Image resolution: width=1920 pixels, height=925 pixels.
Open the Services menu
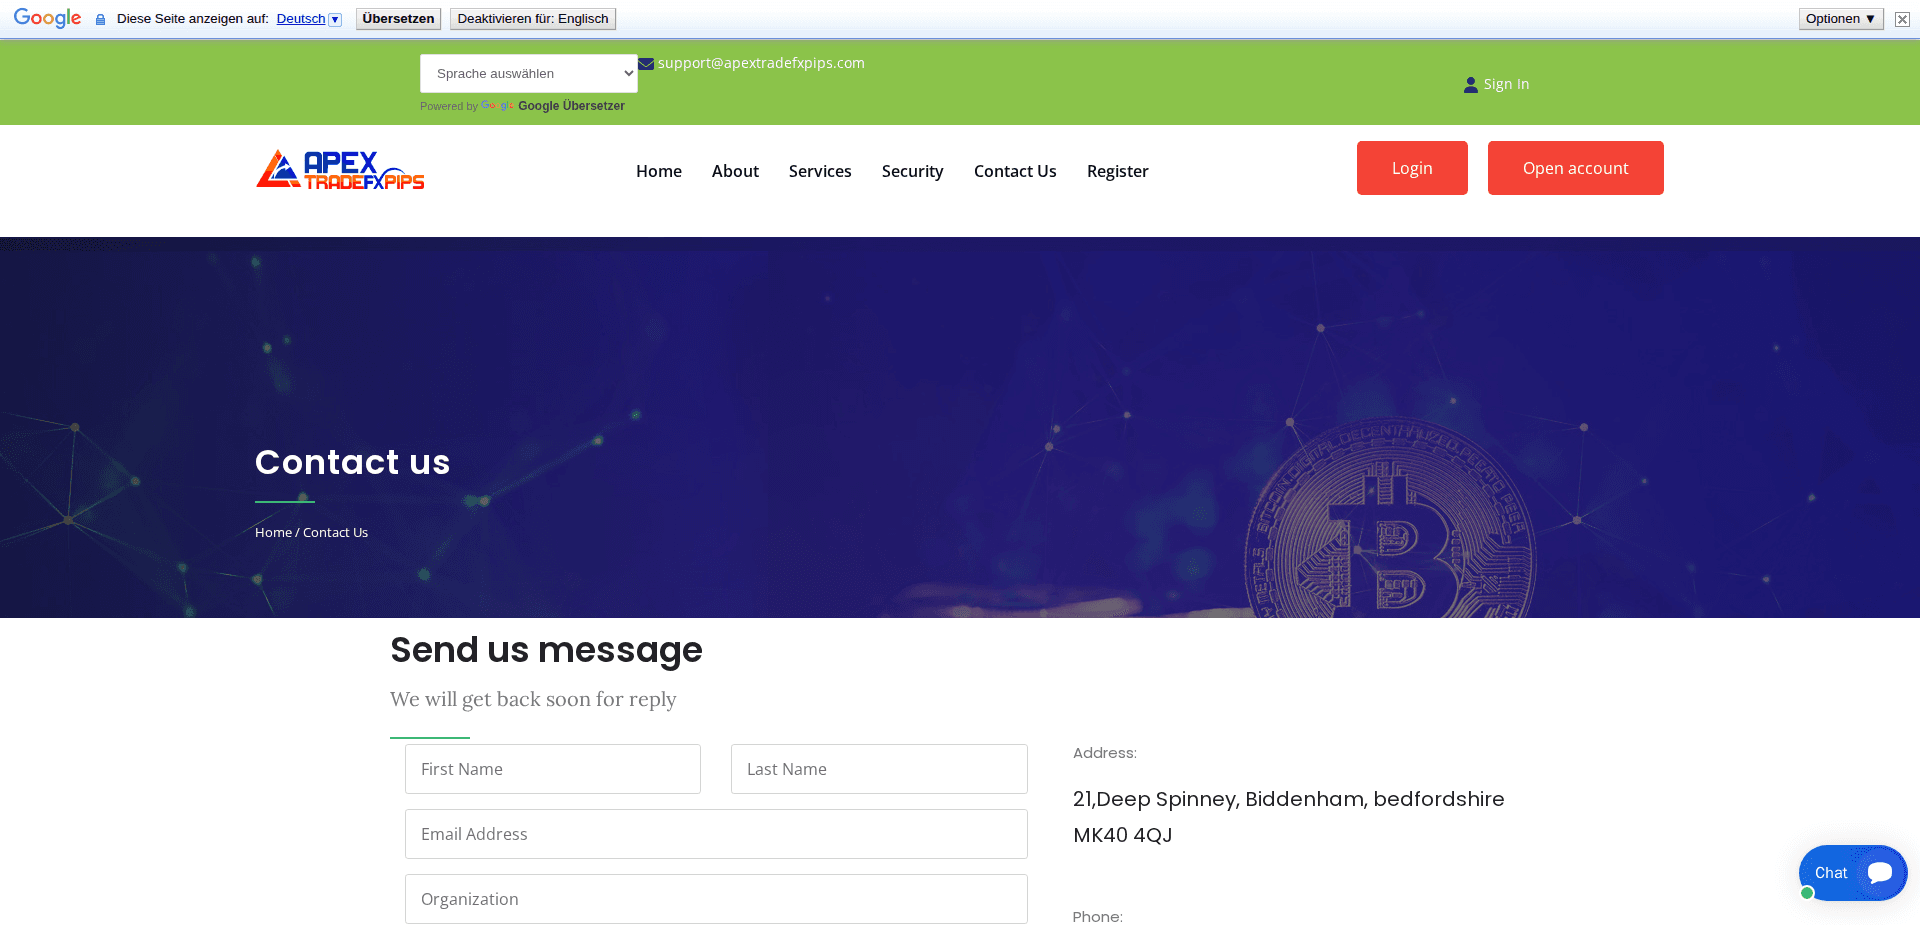pyautogui.click(x=820, y=171)
